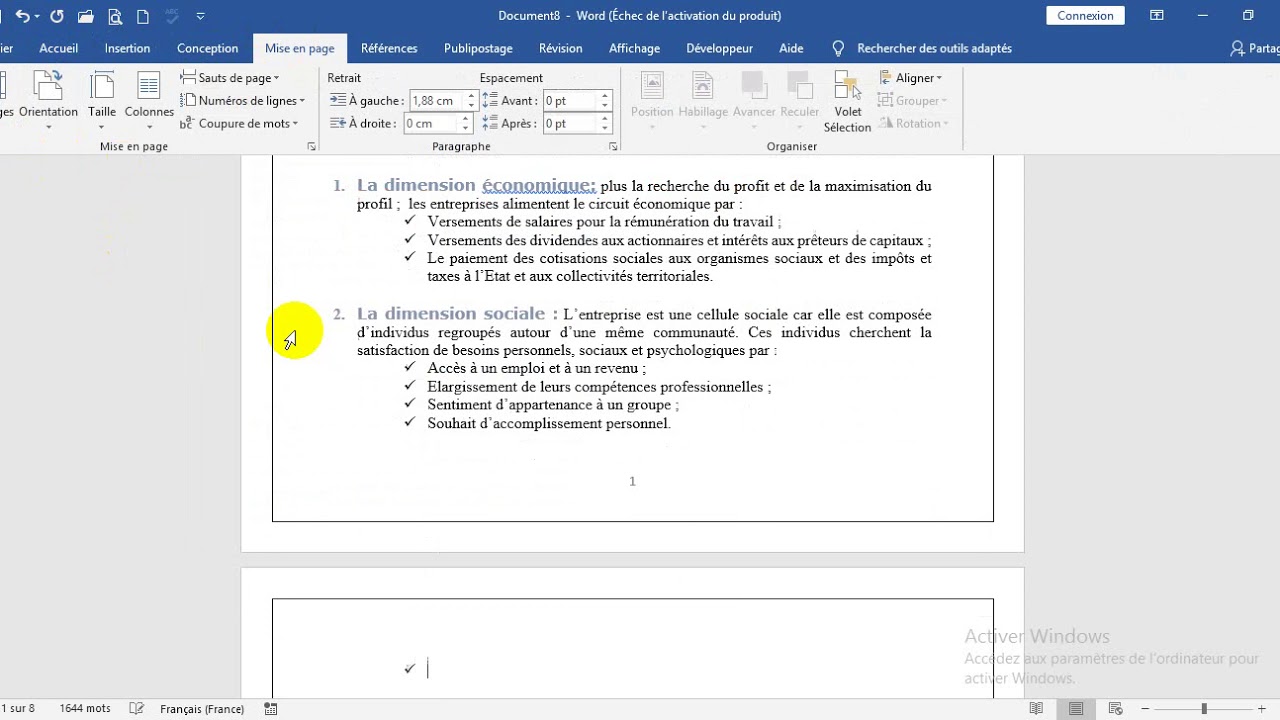Click the spelling proofing status icon
This screenshot has height=720, width=1280.
pyautogui.click(x=137, y=708)
